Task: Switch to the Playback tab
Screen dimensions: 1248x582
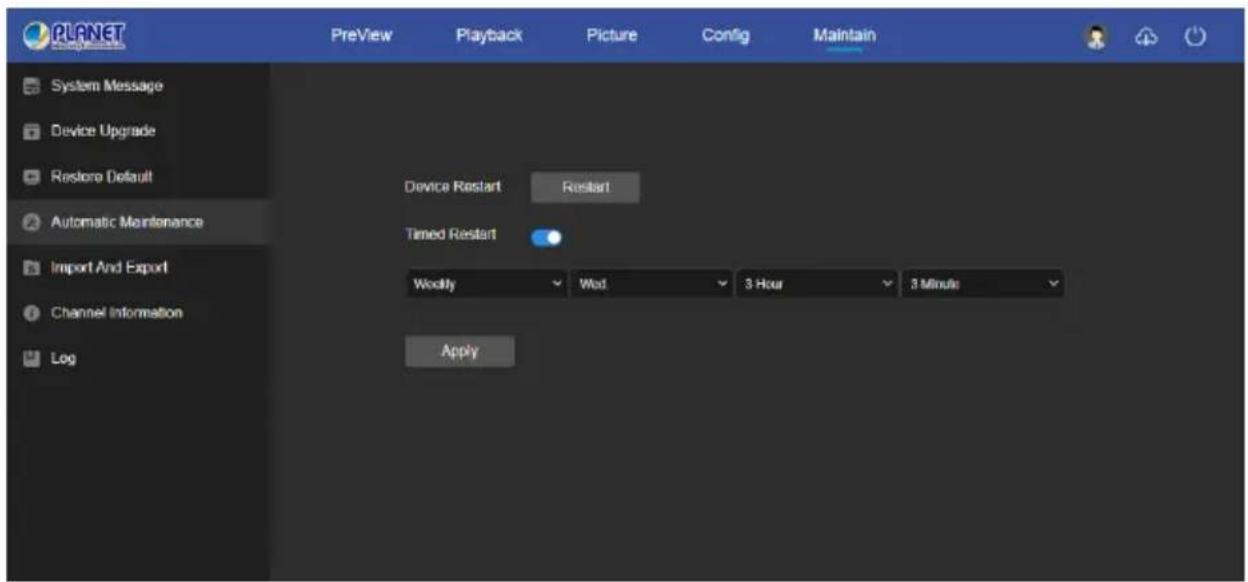Action: click(x=490, y=36)
